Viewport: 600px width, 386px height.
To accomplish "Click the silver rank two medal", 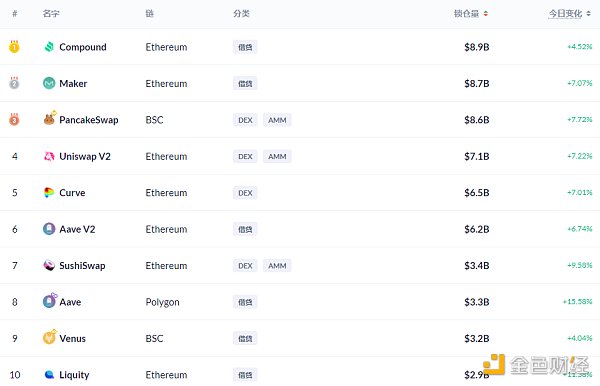I will (x=14, y=83).
